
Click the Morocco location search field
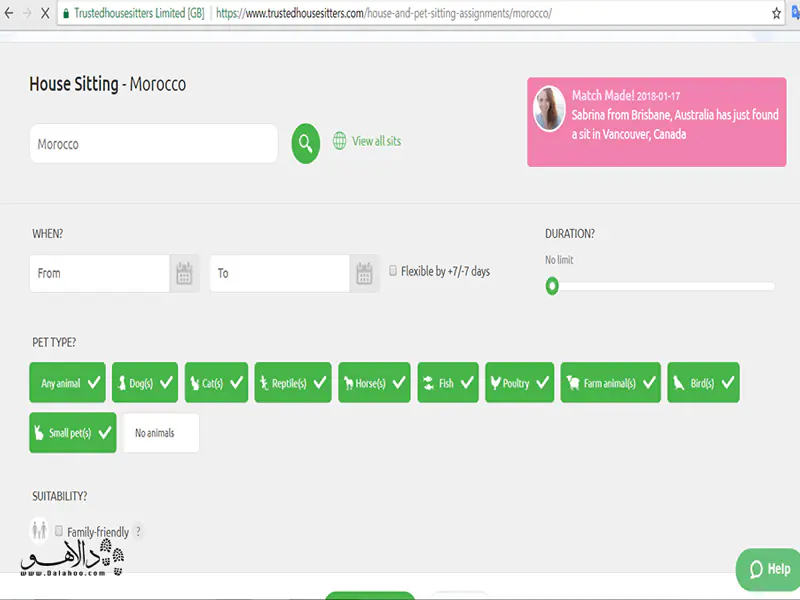click(154, 143)
